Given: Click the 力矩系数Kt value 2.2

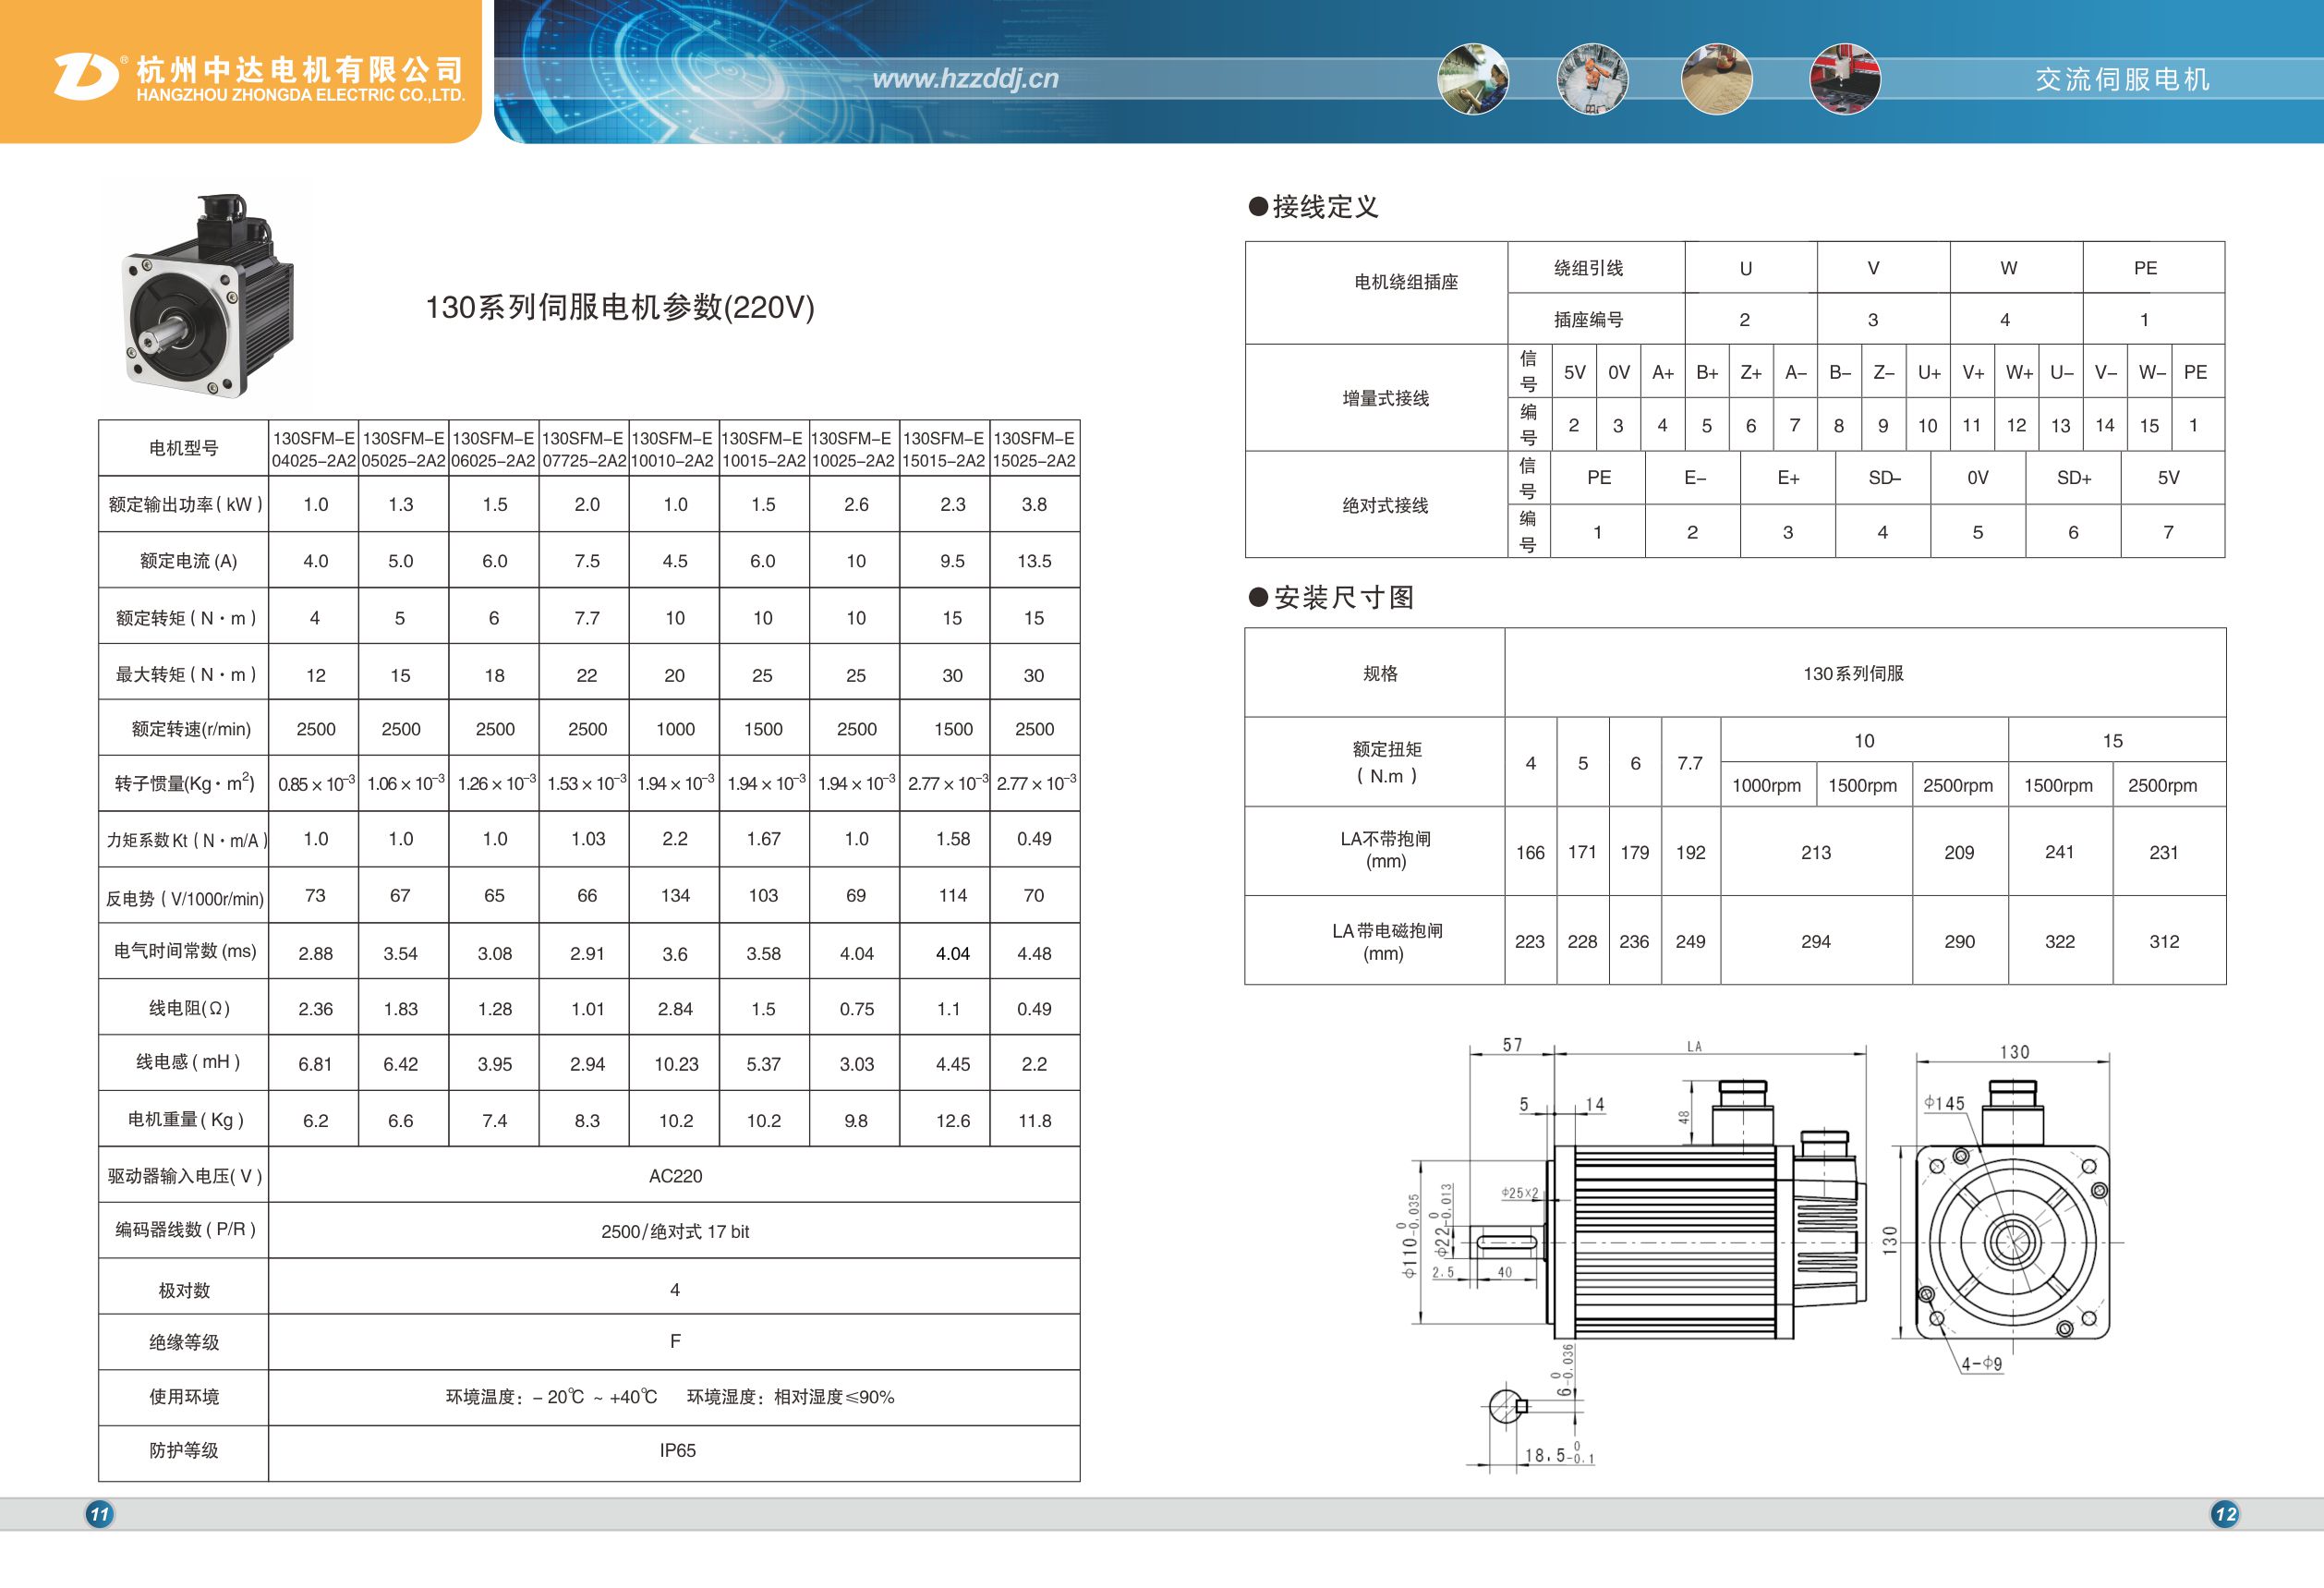Looking at the screenshot, I should tap(675, 839).
